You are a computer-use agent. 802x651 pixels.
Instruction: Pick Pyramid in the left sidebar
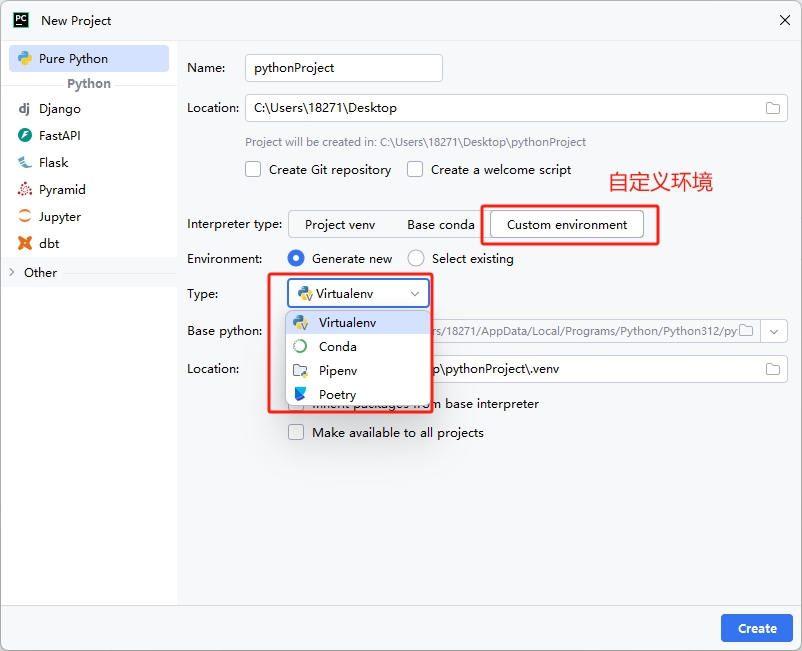click(61, 189)
